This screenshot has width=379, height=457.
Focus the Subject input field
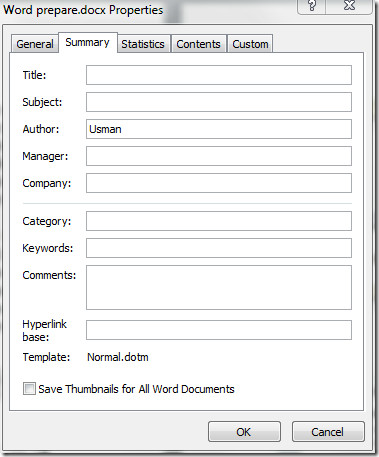219,102
